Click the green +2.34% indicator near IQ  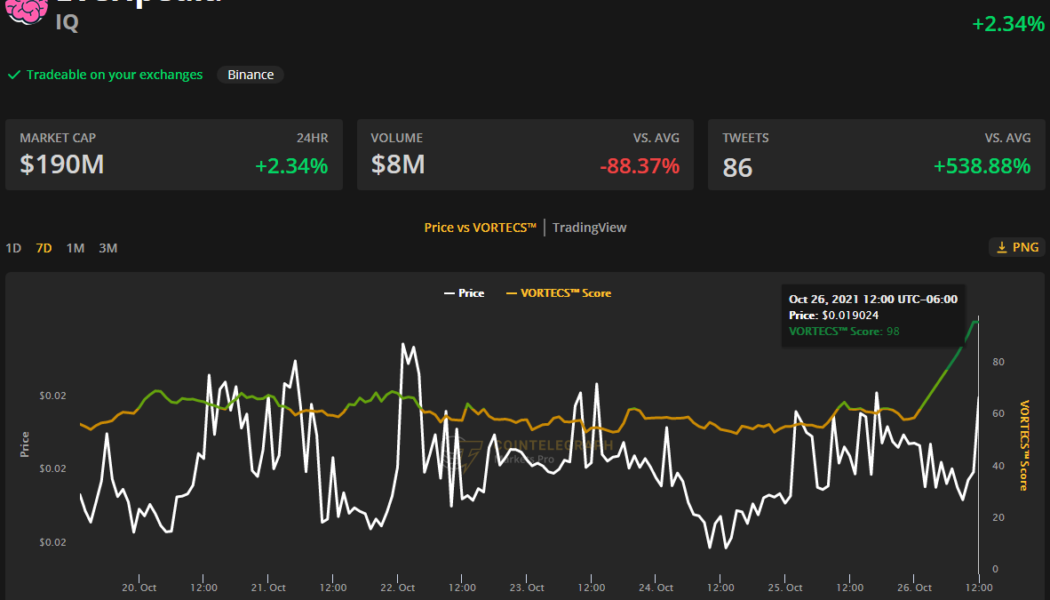(x=1009, y=23)
